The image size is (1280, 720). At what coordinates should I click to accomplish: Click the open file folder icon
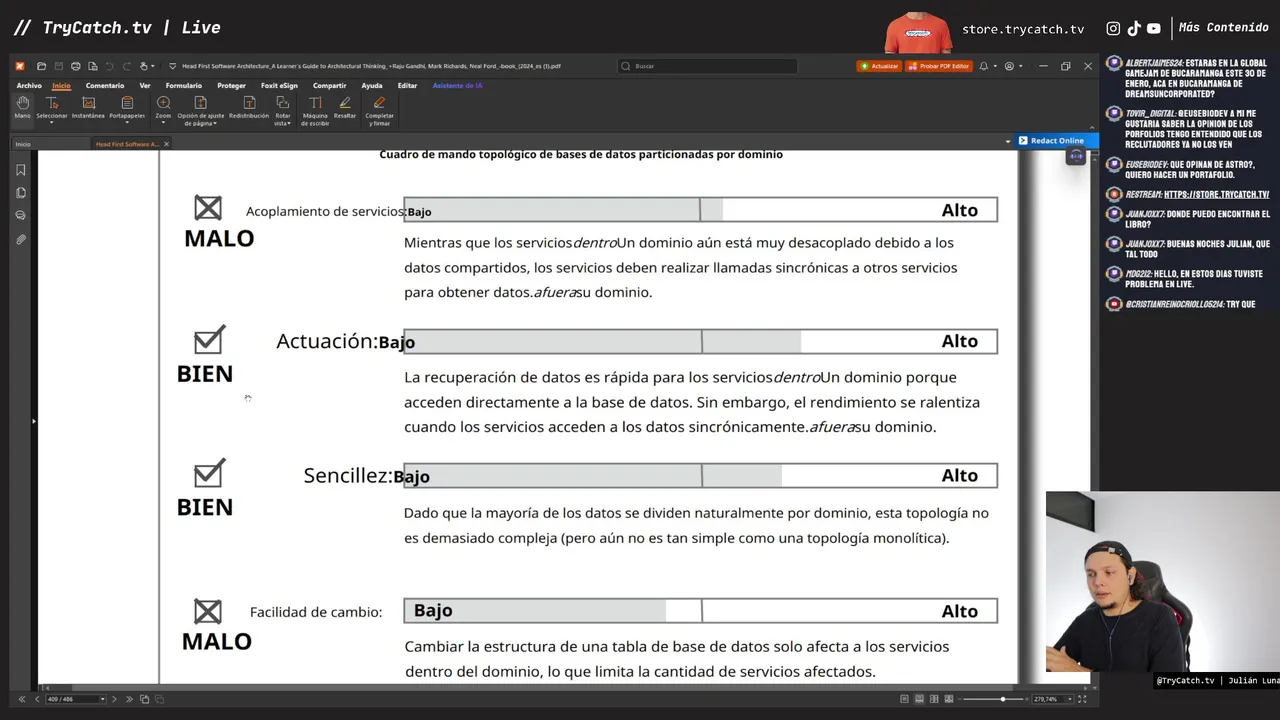pos(41,66)
